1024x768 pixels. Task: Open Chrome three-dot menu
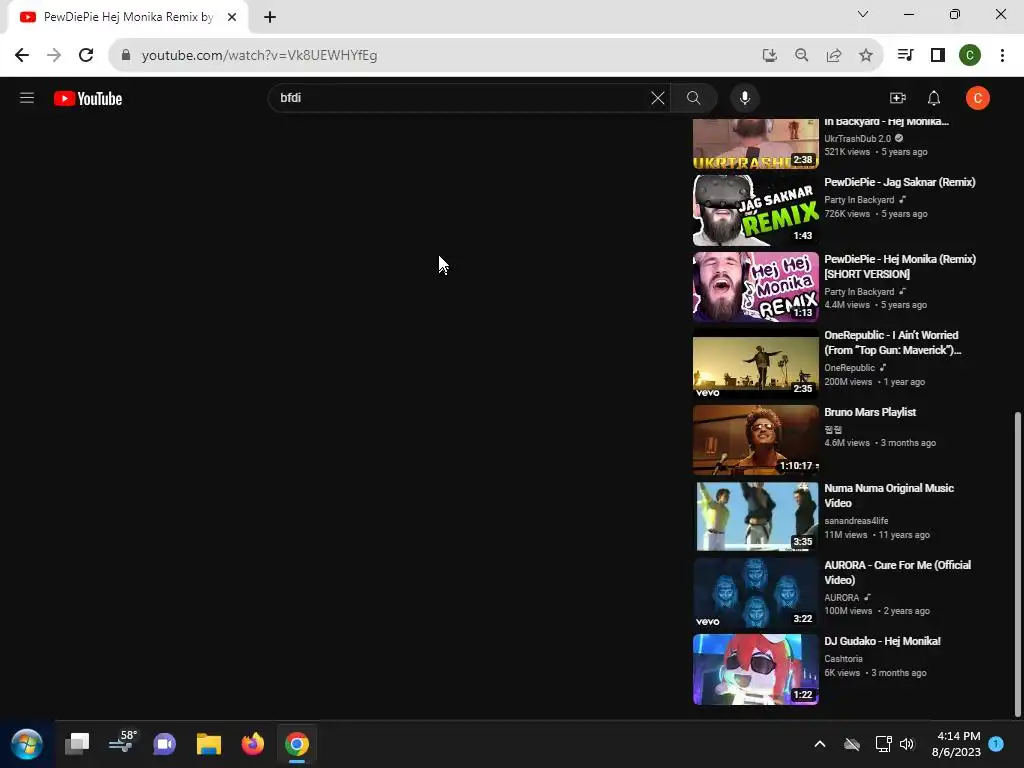(x=1002, y=55)
